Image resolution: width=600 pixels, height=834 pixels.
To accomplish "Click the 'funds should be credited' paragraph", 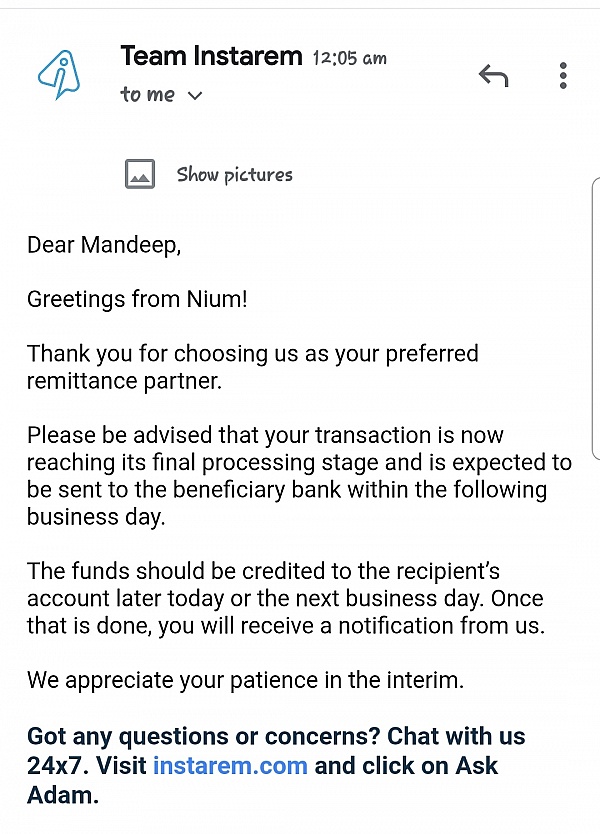I will pos(286,598).
